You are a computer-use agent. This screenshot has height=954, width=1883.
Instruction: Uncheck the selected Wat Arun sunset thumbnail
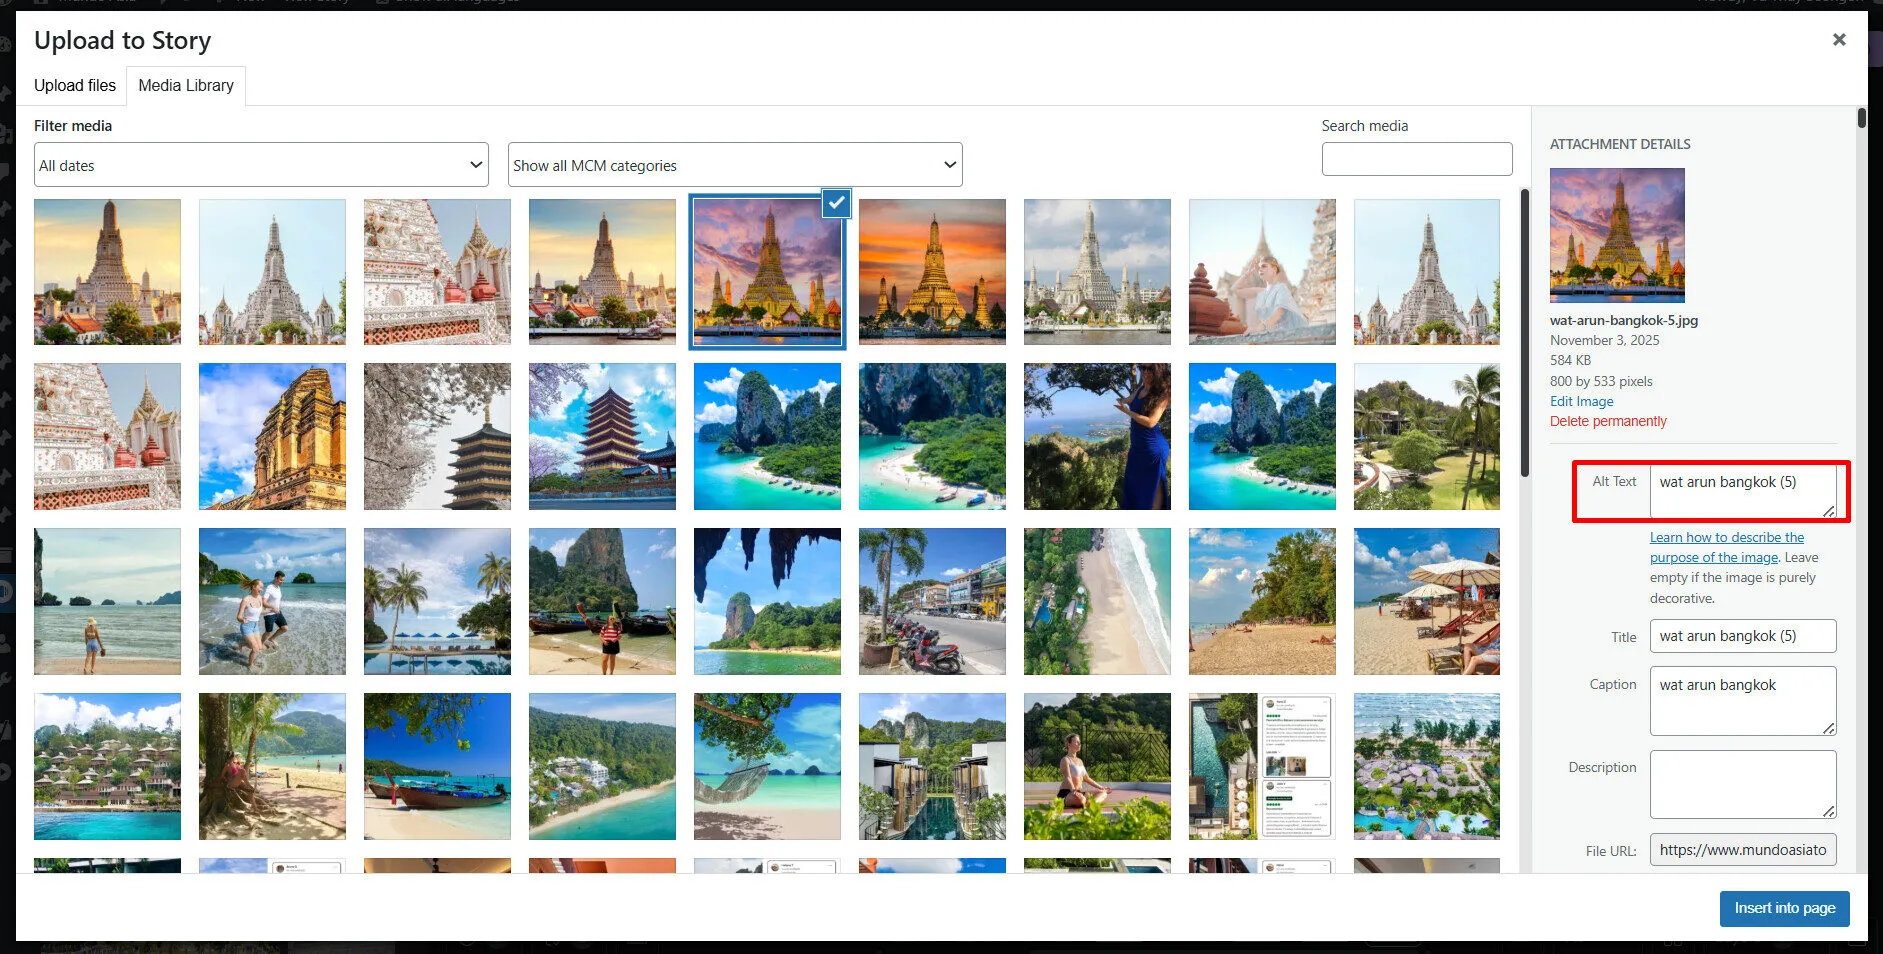[836, 203]
